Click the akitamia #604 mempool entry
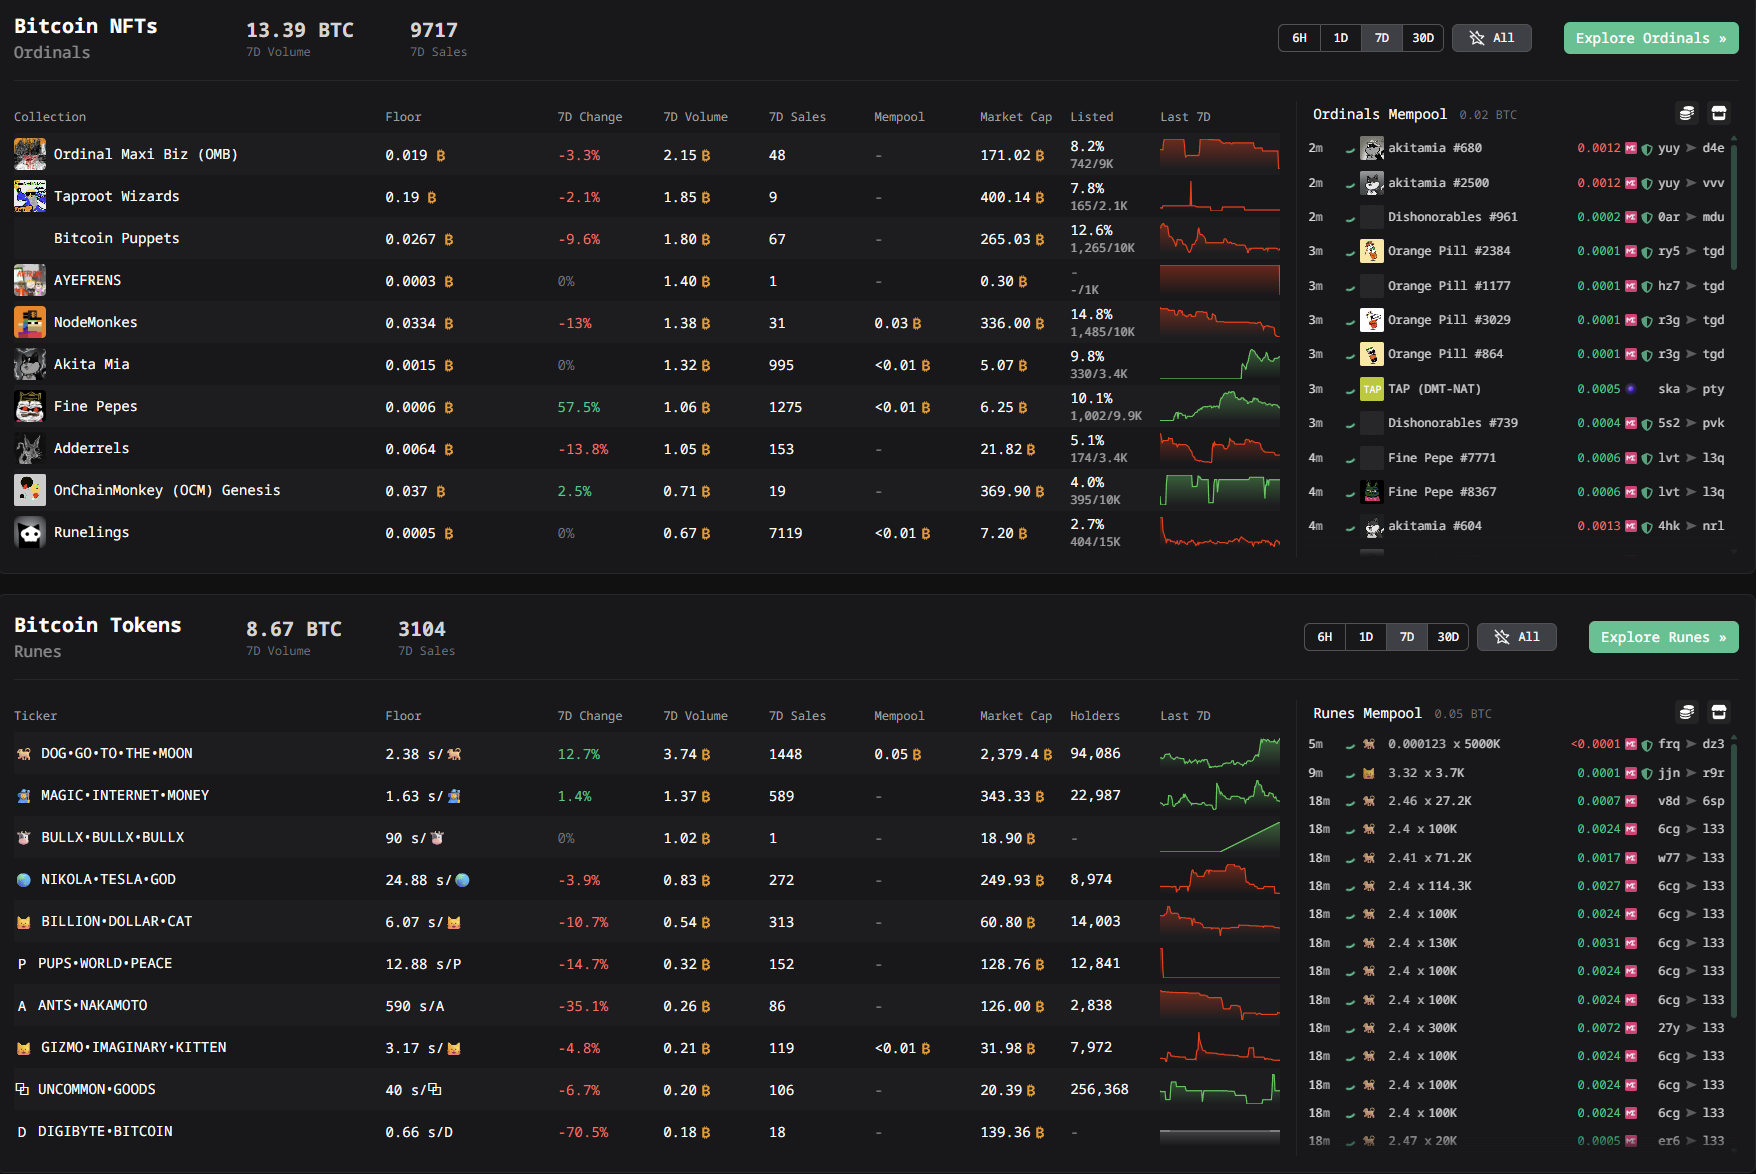This screenshot has width=1756, height=1174. (x=1516, y=526)
